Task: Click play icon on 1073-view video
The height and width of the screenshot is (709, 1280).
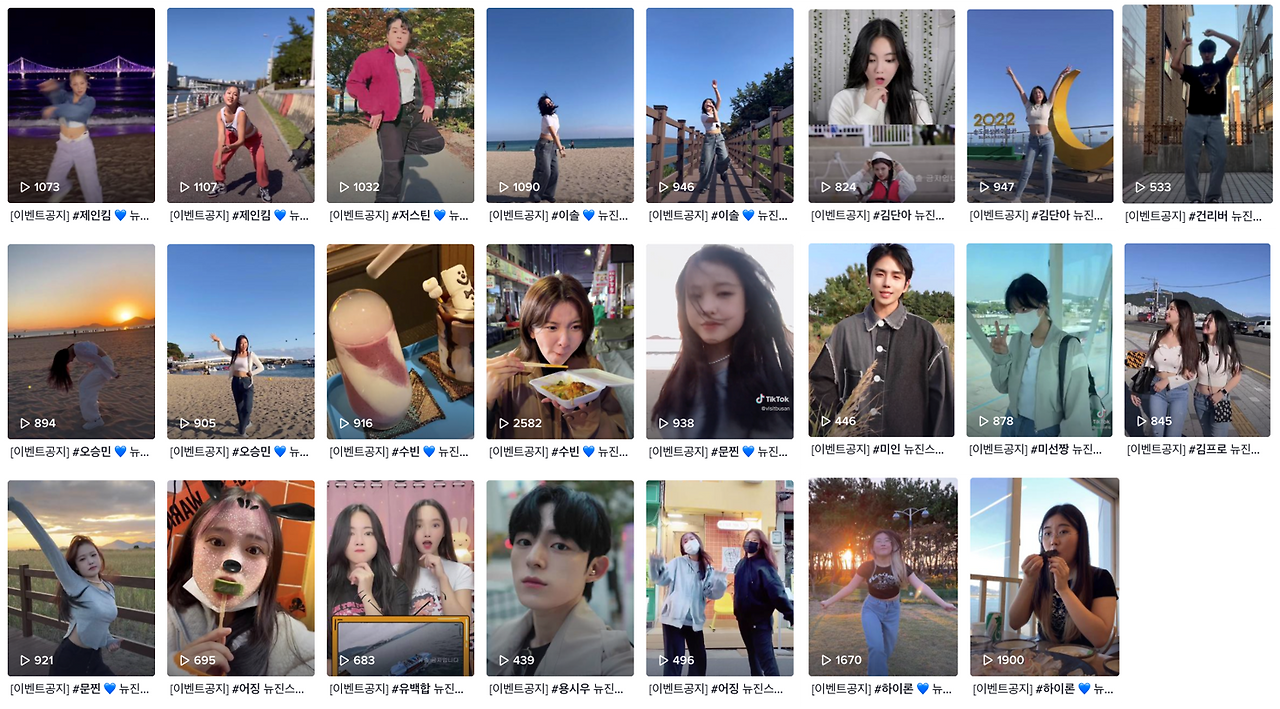Action: pyautogui.click(x=25, y=187)
